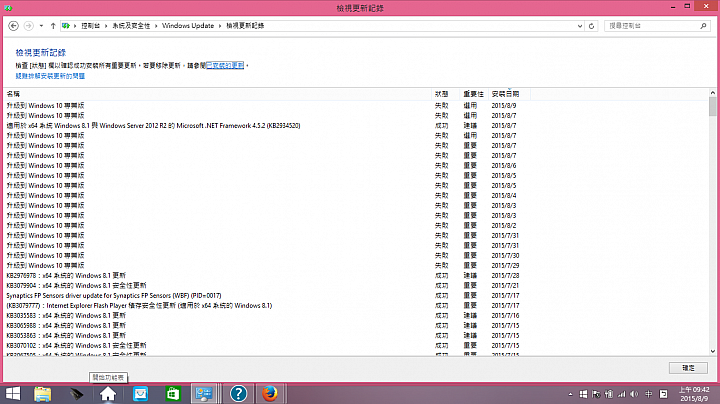This screenshot has width=720, height=404.
Task: Click the 2015/7/29 install date cell
Action: click(x=505, y=266)
